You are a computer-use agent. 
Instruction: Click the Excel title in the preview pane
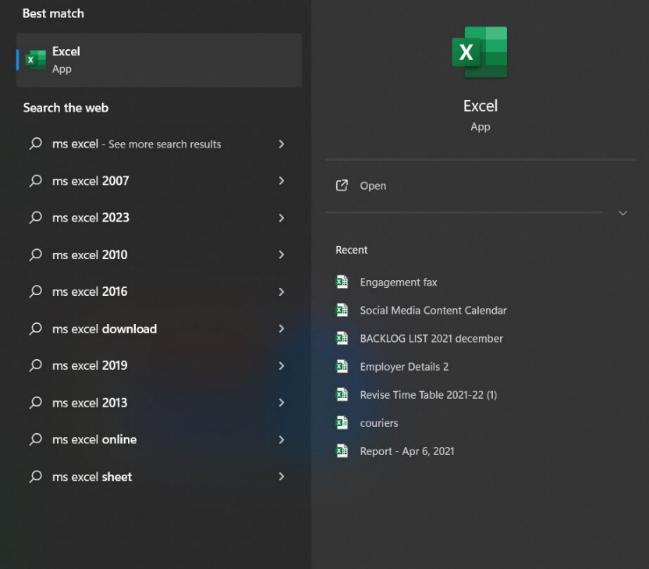[x=480, y=106]
